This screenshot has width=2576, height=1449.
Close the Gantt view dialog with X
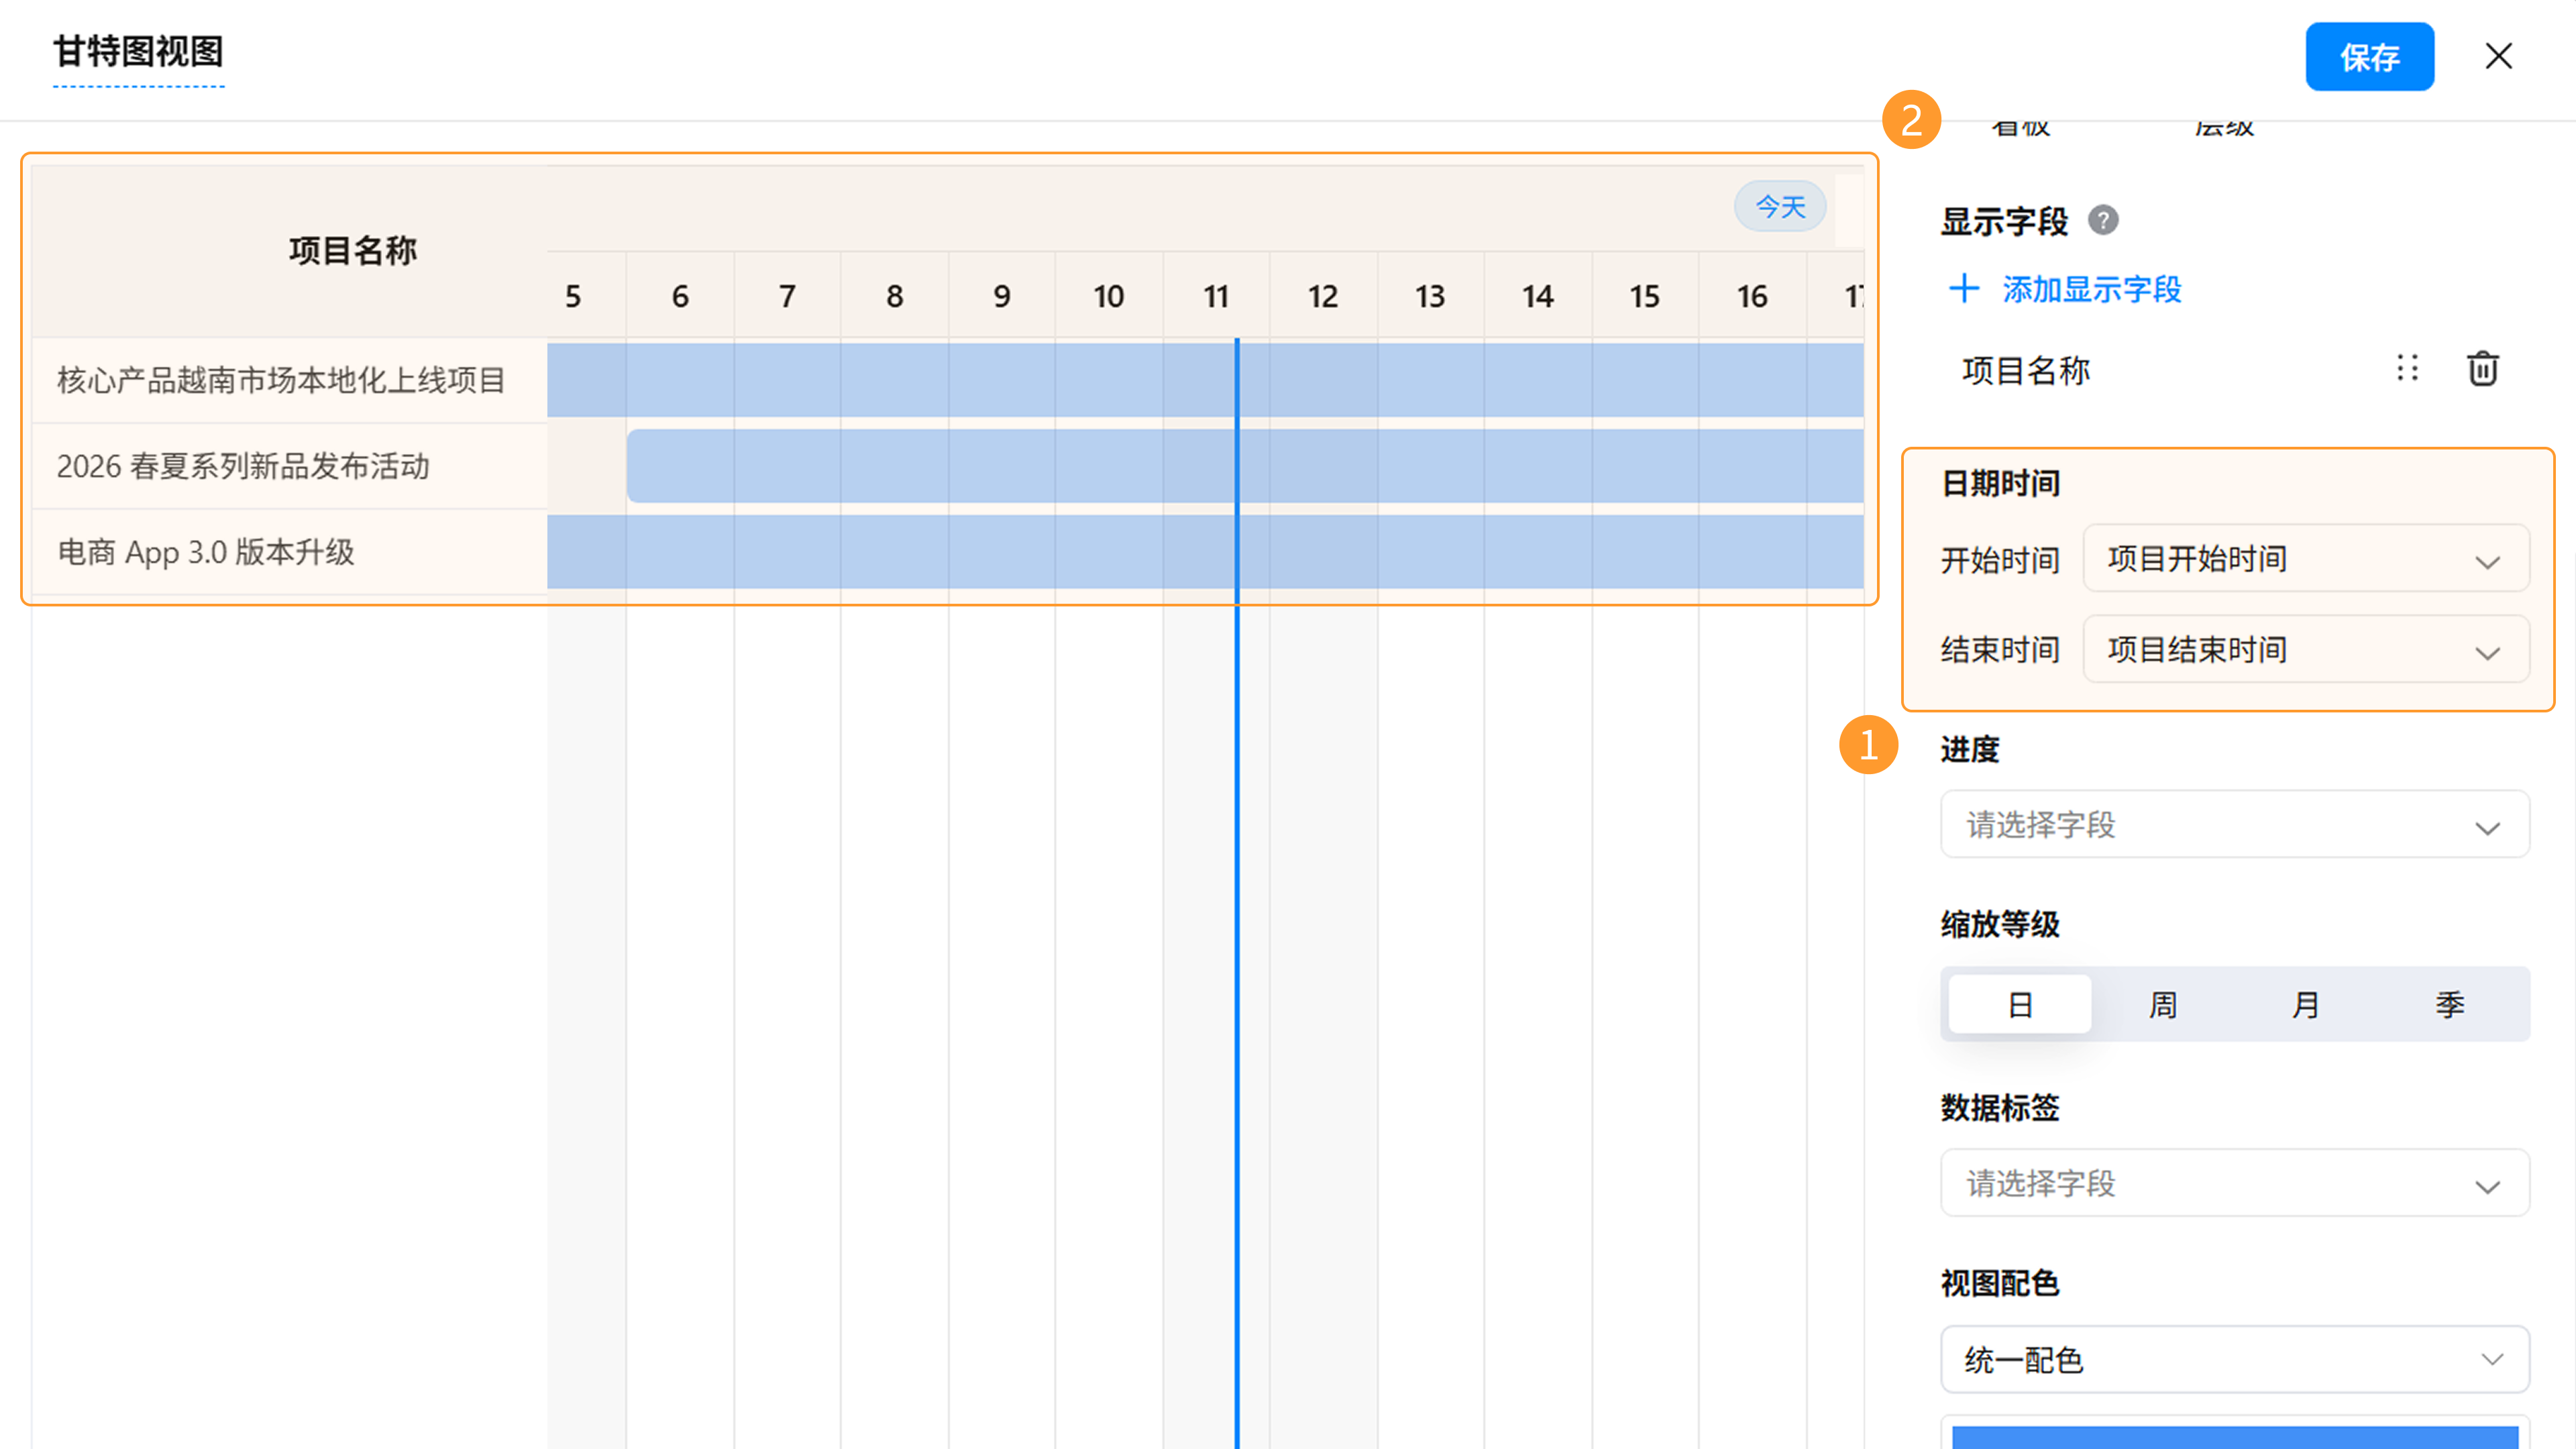[x=2498, y=56]
